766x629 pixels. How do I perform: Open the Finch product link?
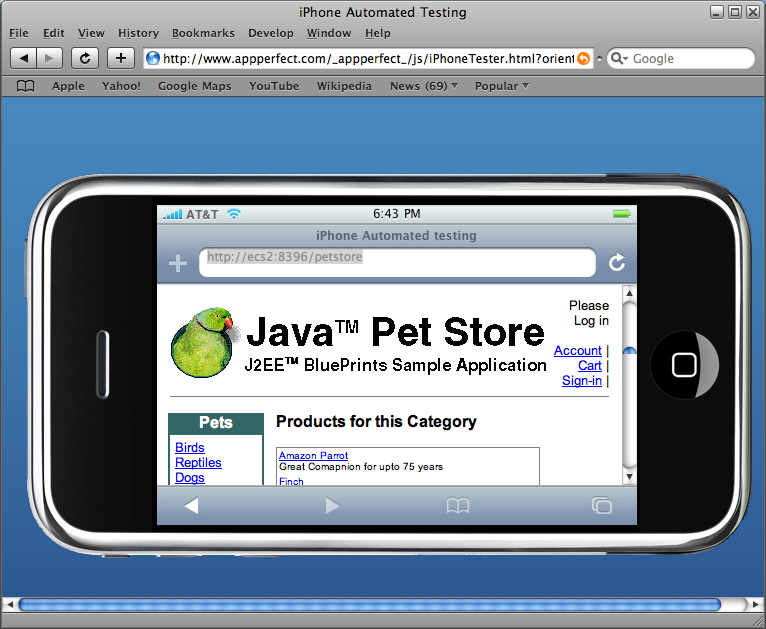(x=291, y=481)
